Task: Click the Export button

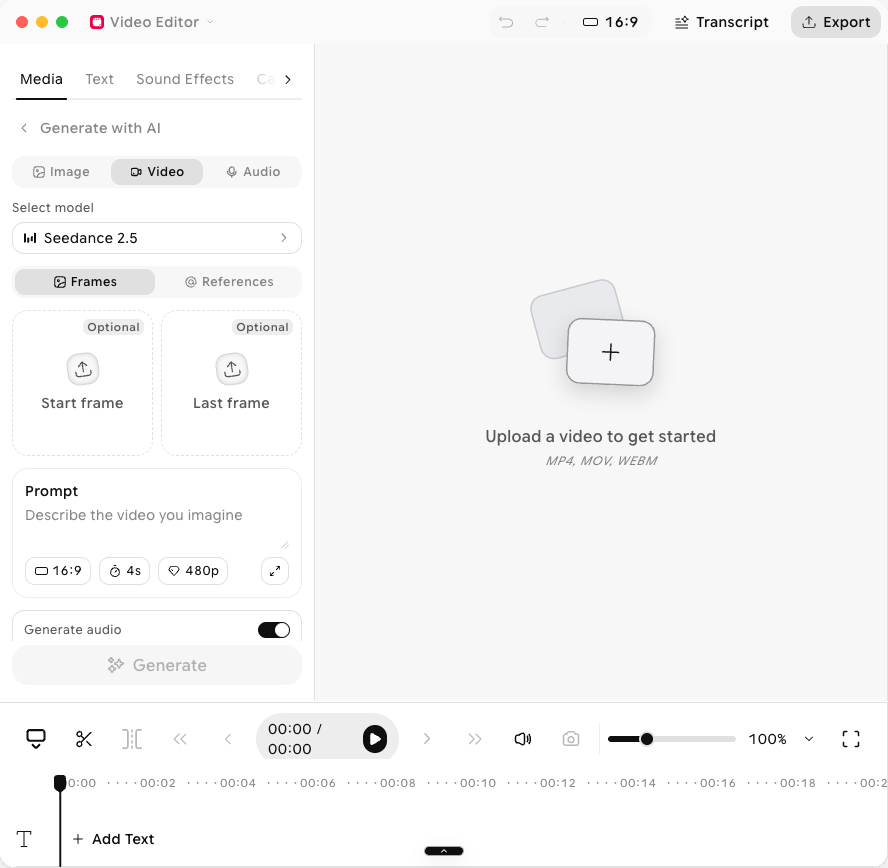Action: coord(836,22)
